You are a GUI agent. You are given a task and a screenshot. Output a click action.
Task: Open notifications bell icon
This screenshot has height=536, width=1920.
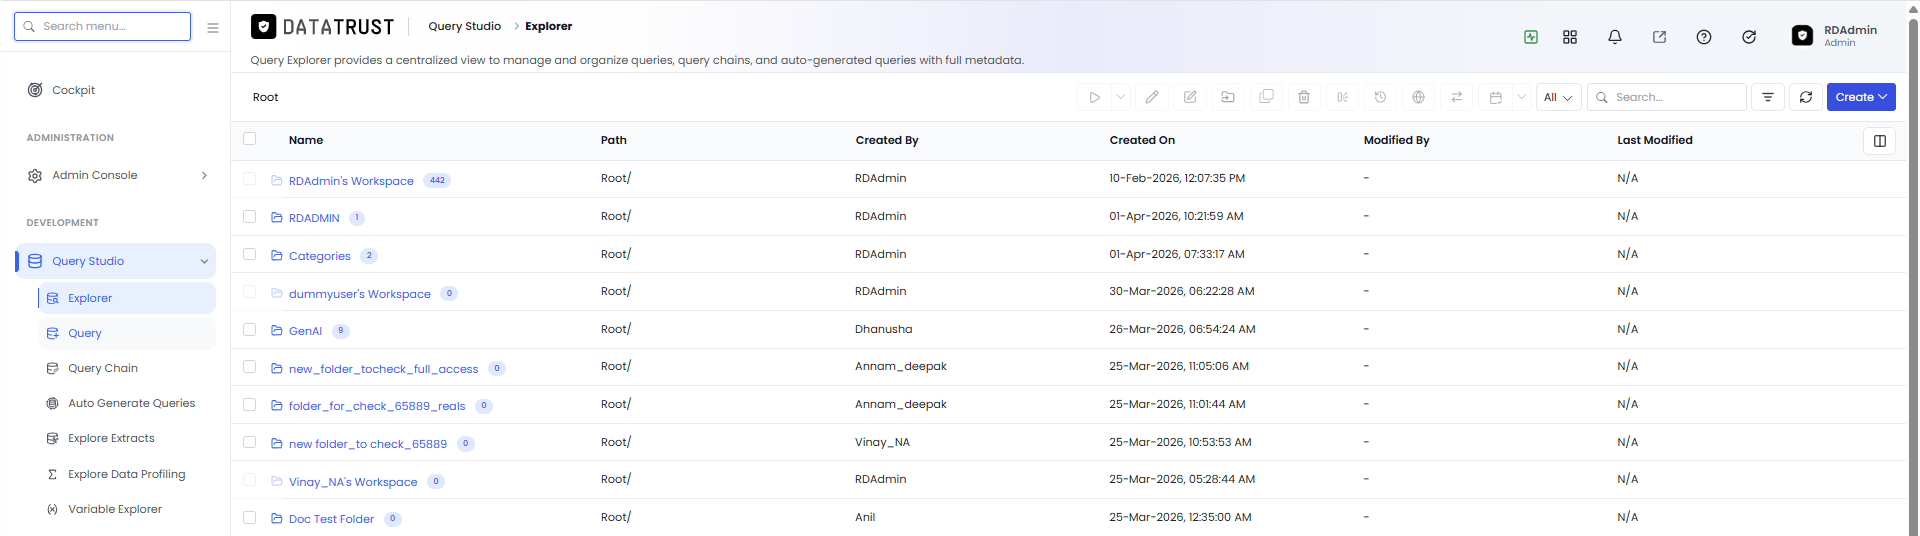coord(1615,37)
